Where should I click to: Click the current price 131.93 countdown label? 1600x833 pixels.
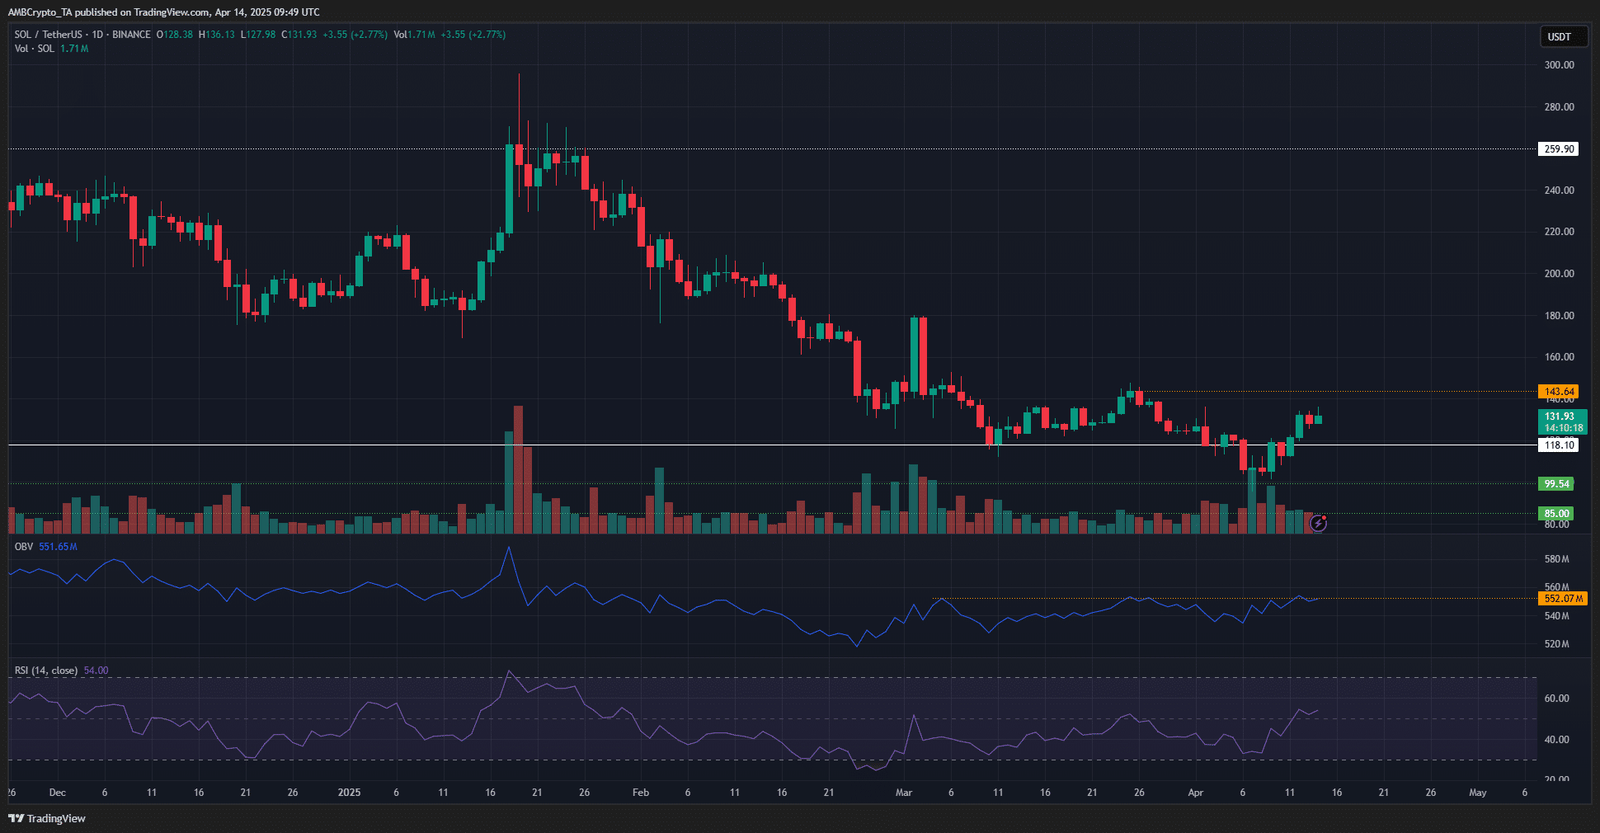click(x=1560, y=422)
